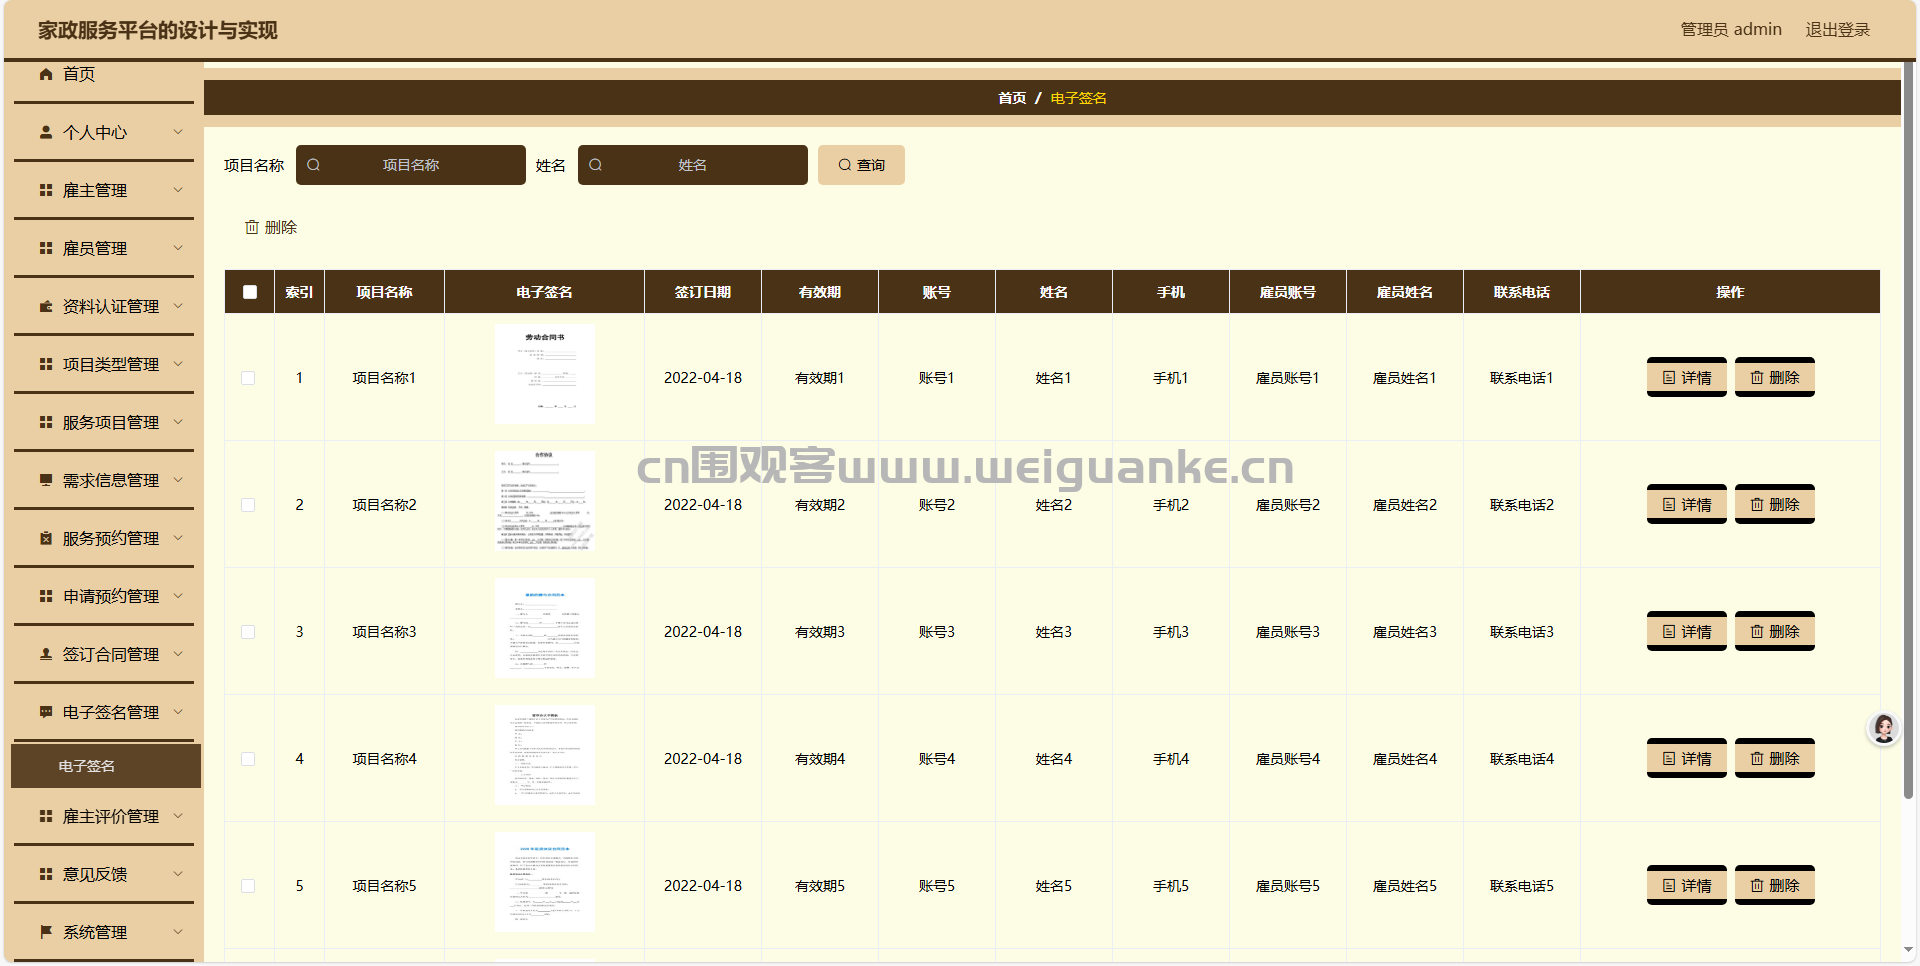1920x966 pixels.
Task: Click the 管理员 admin user label
Action: coord(1731,30)
